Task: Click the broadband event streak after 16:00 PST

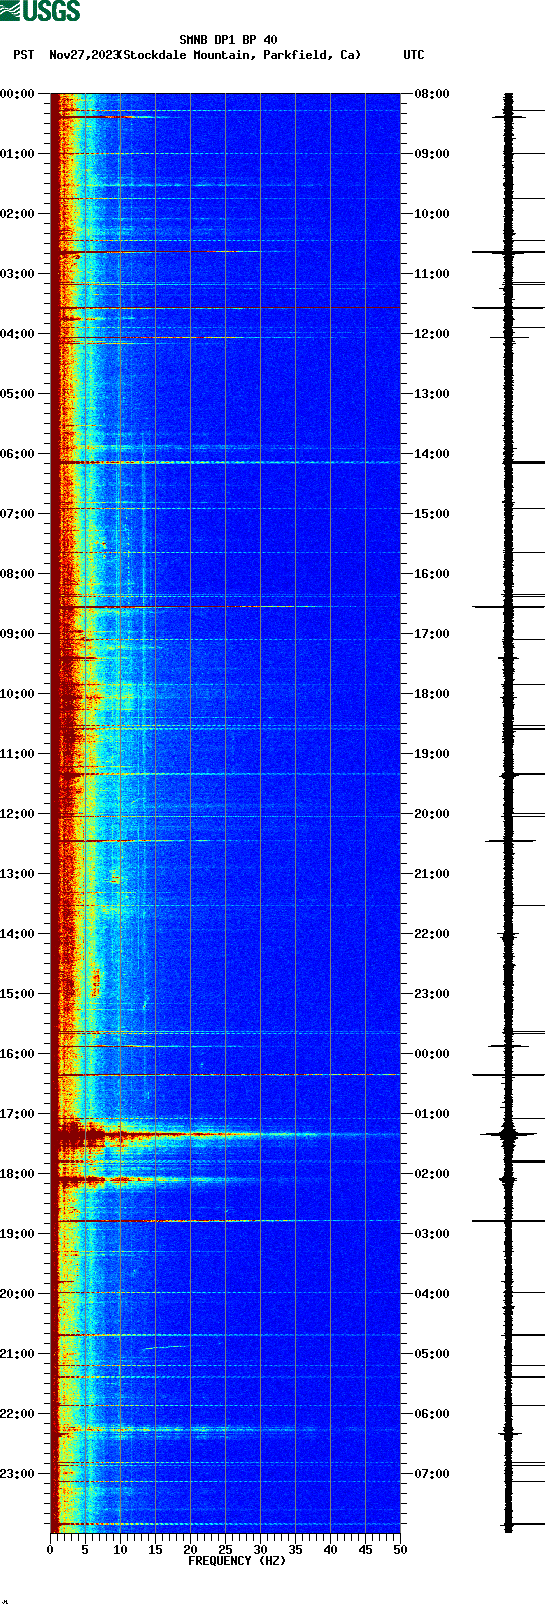Action: point(225,1075)
